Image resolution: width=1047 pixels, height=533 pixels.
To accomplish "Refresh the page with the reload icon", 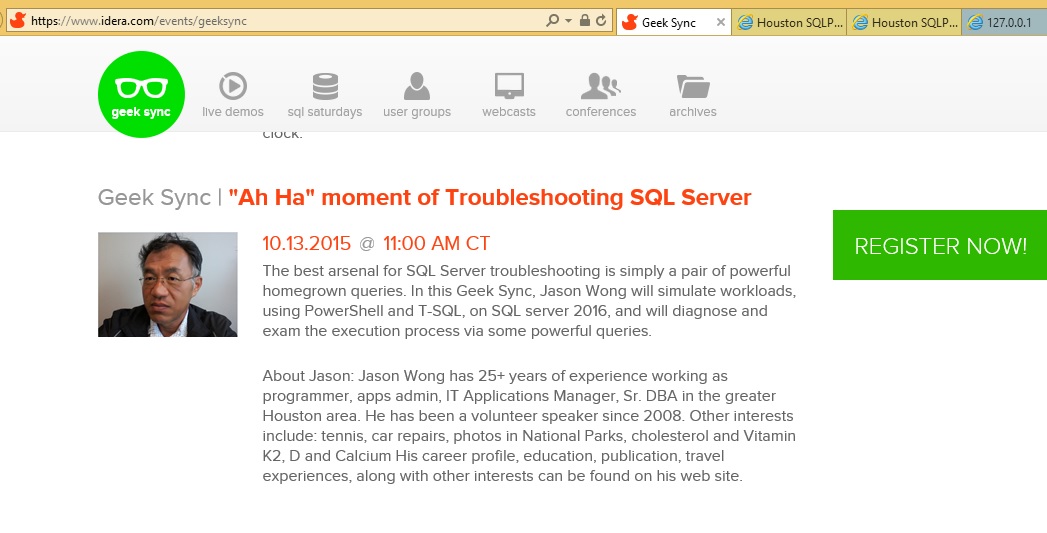I will point(601,21).
